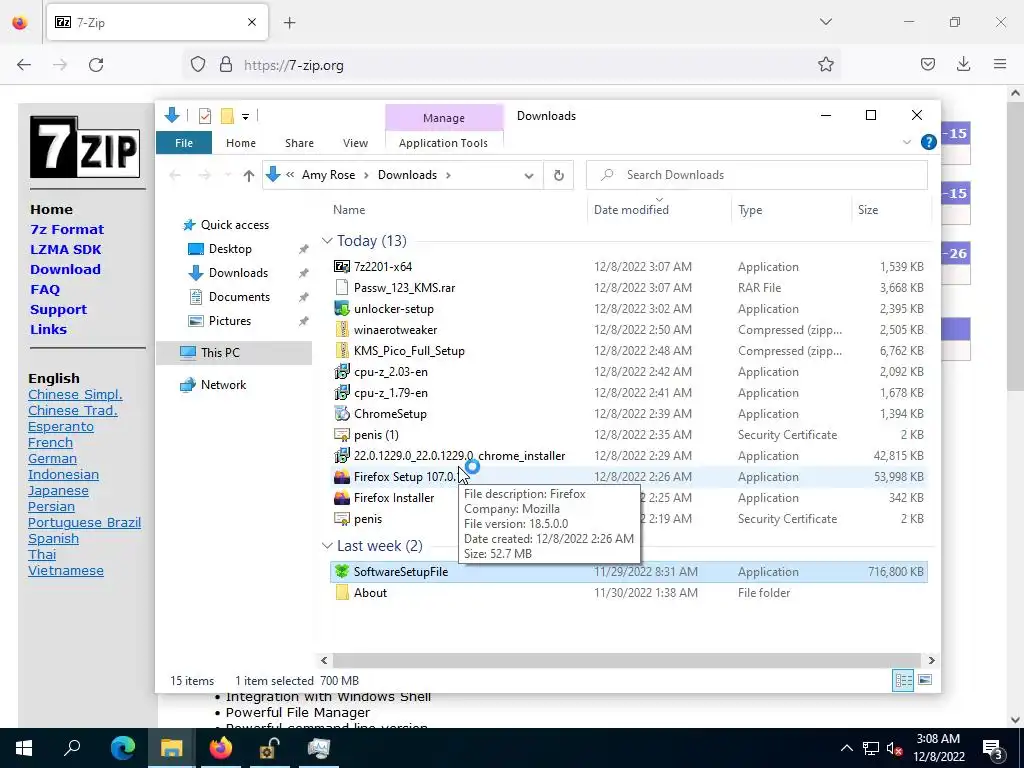Open the Share ribbon tab
Screen dimensions: 1024x768
coord(299,143)
